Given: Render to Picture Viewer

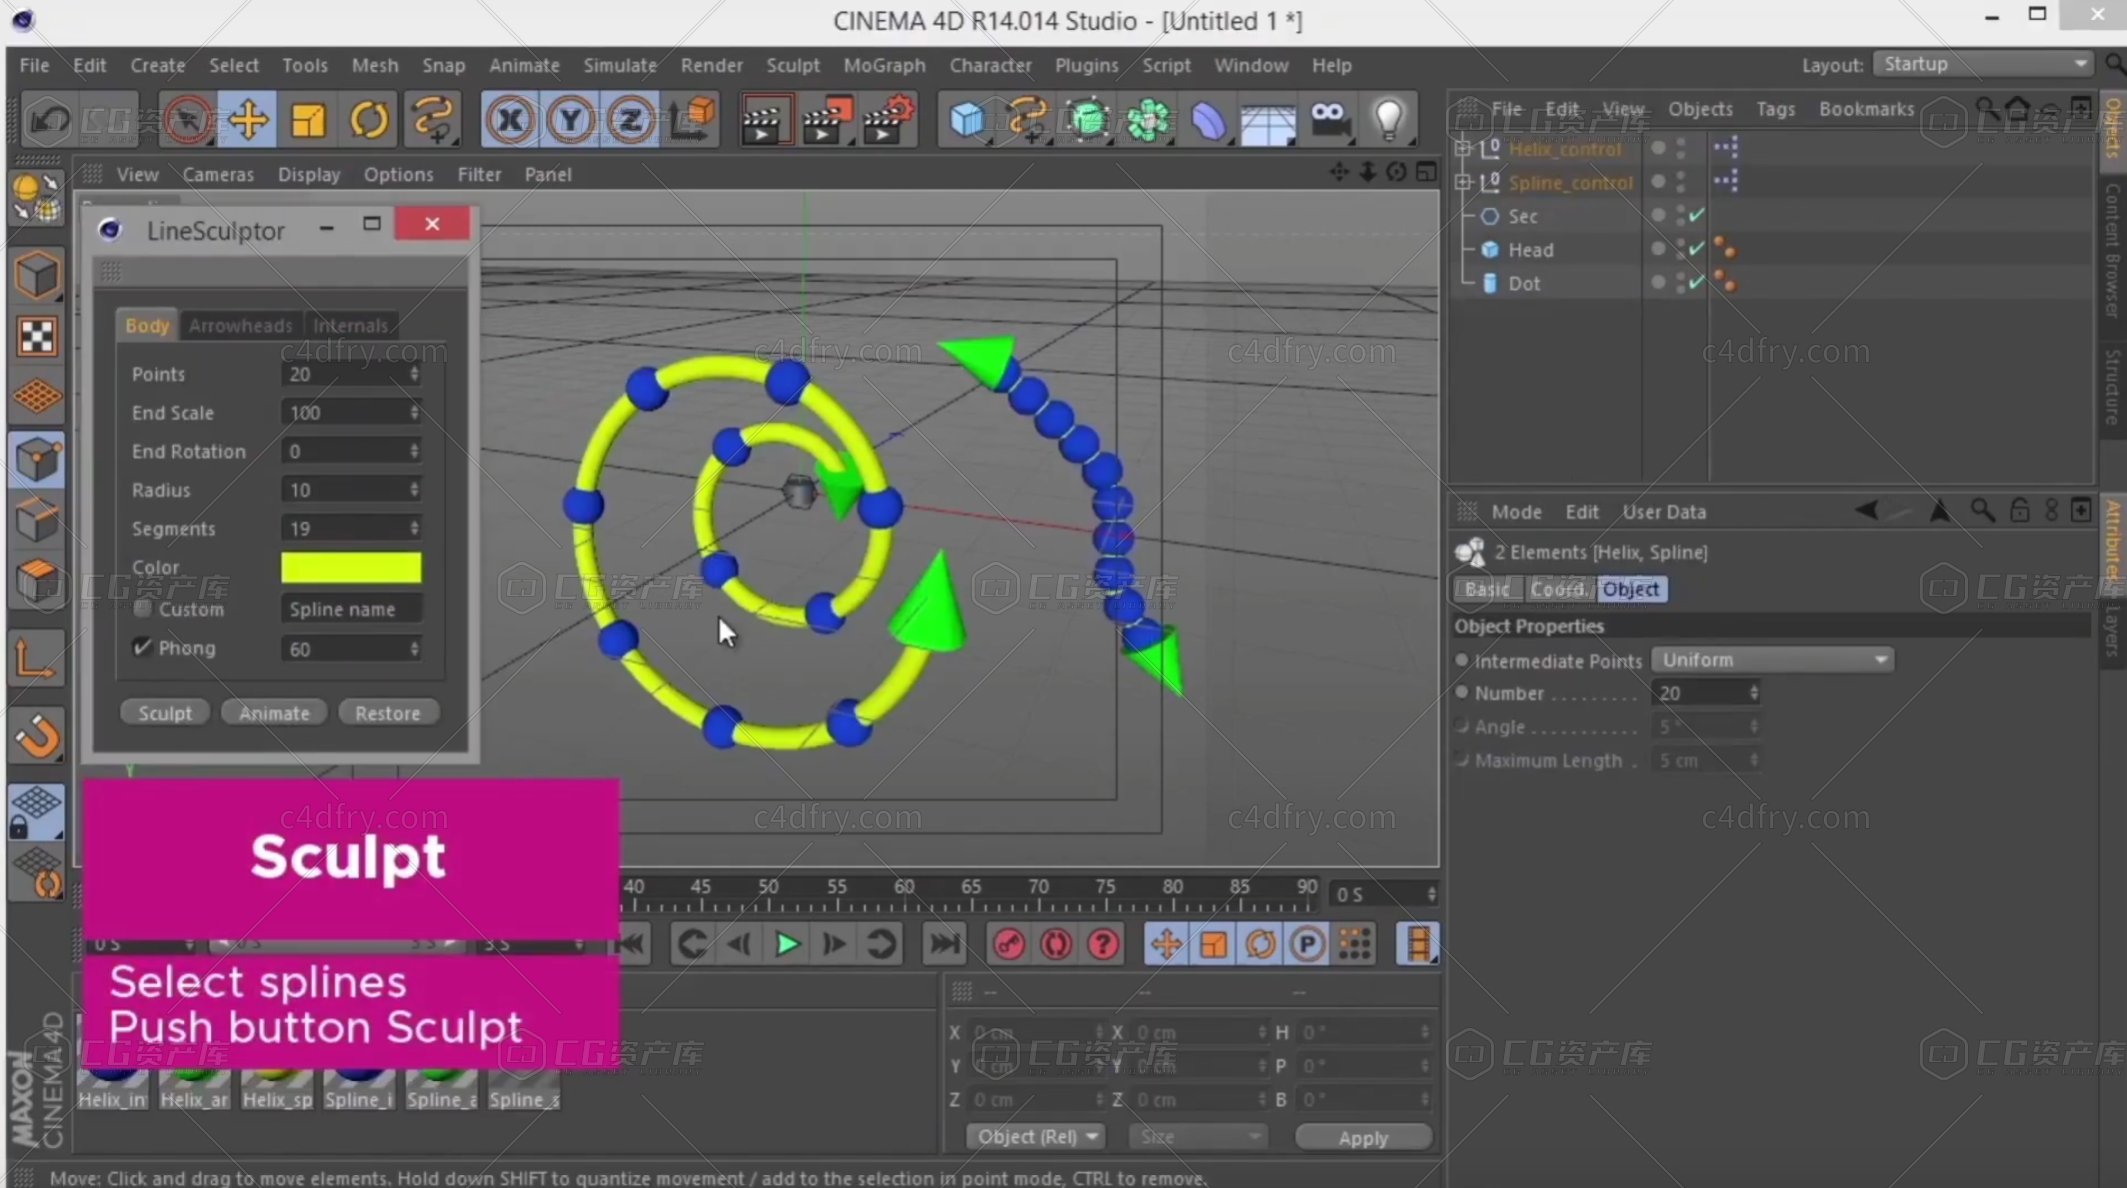Looking at the screenshot, I should [x=826, y=120].
